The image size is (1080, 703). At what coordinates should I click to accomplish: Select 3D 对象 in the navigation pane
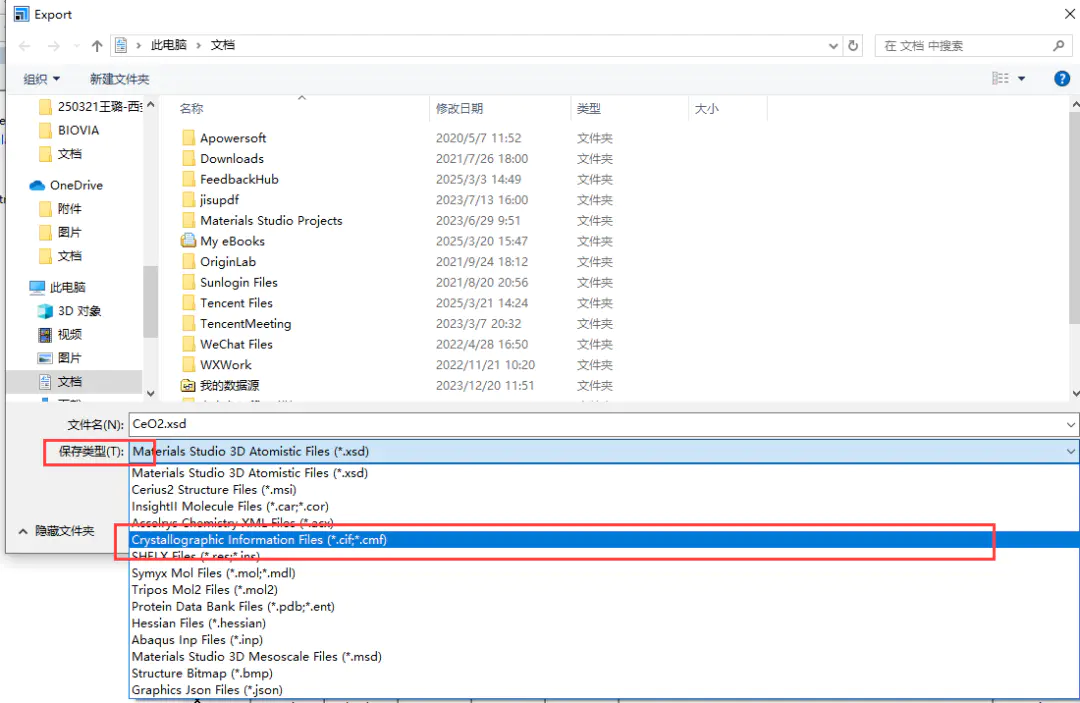point(70,311)
